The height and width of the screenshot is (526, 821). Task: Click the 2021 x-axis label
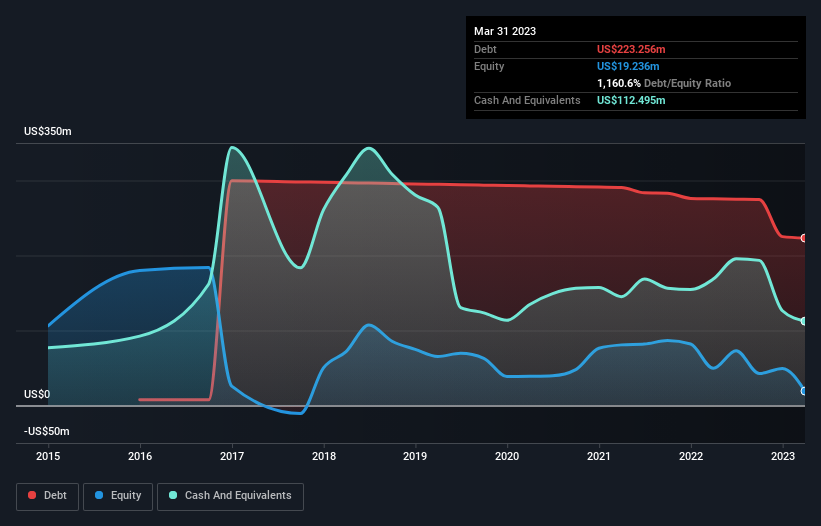pos(598,456)
